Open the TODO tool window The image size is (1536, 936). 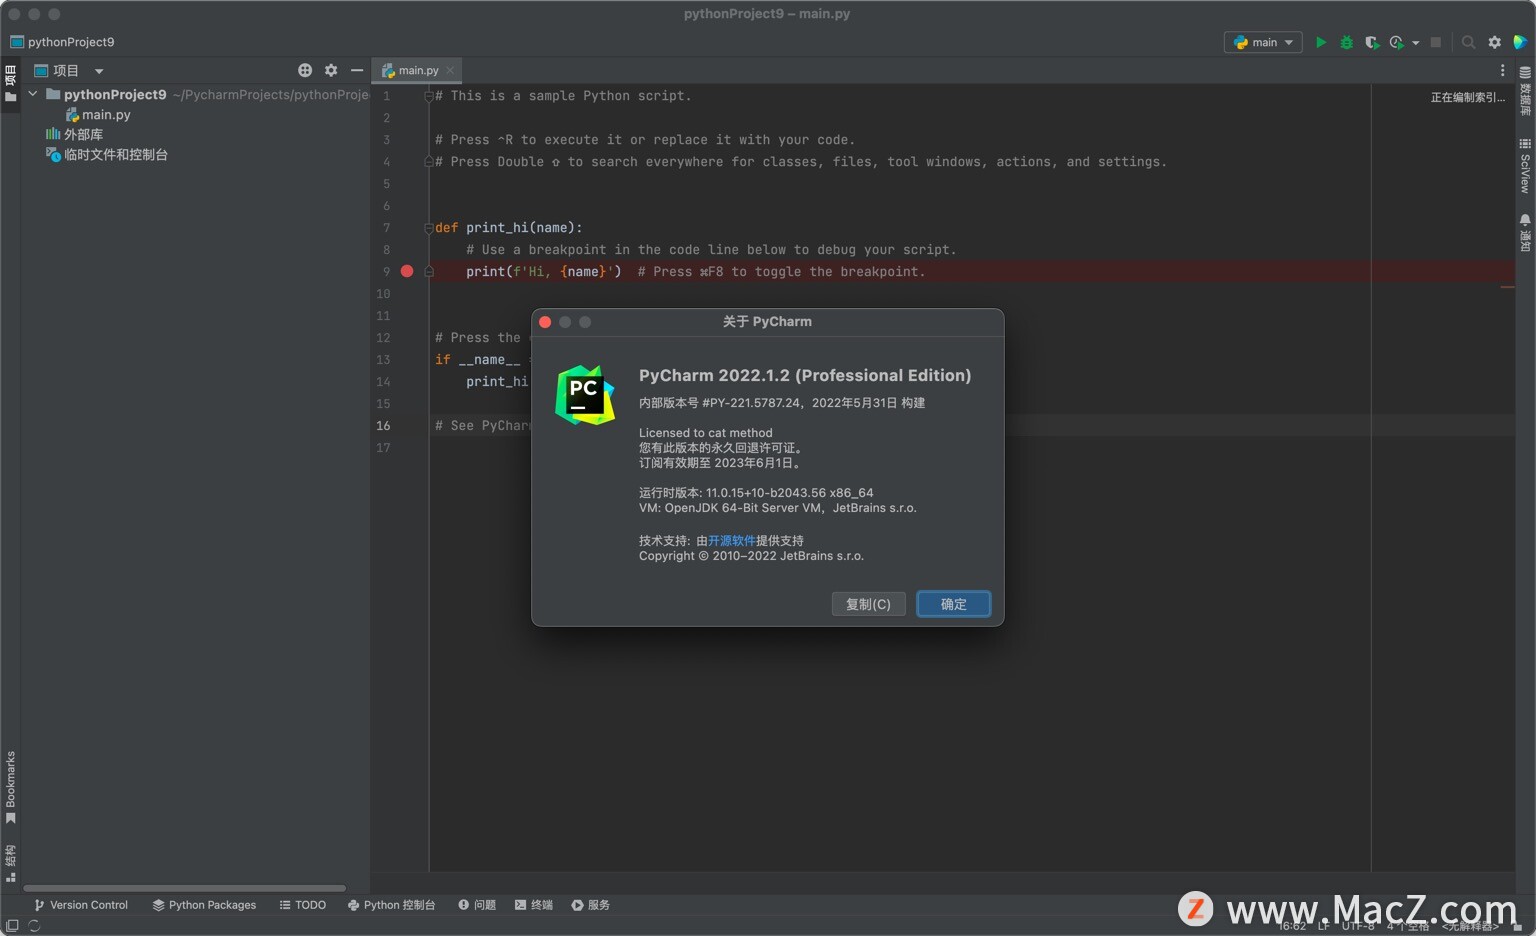[303, 905]
